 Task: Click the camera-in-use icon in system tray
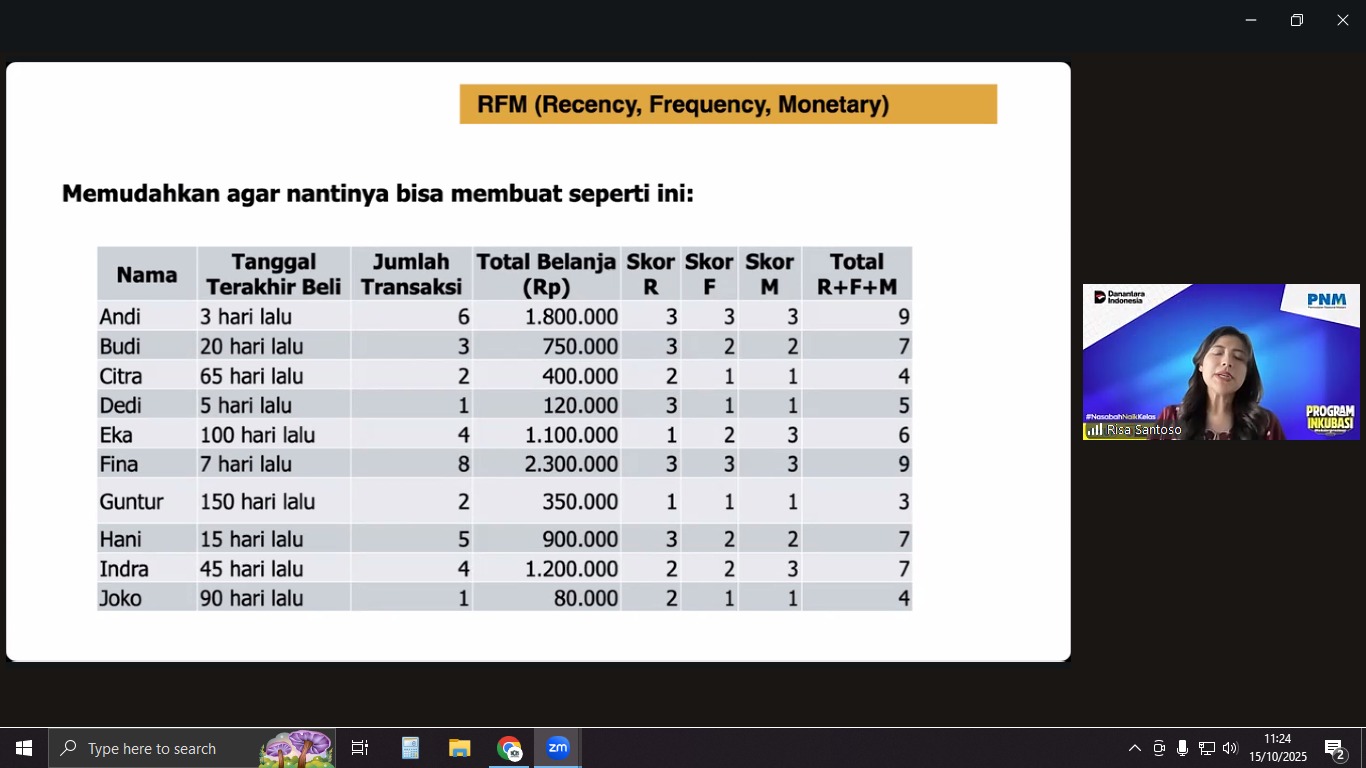[1159, 748]
